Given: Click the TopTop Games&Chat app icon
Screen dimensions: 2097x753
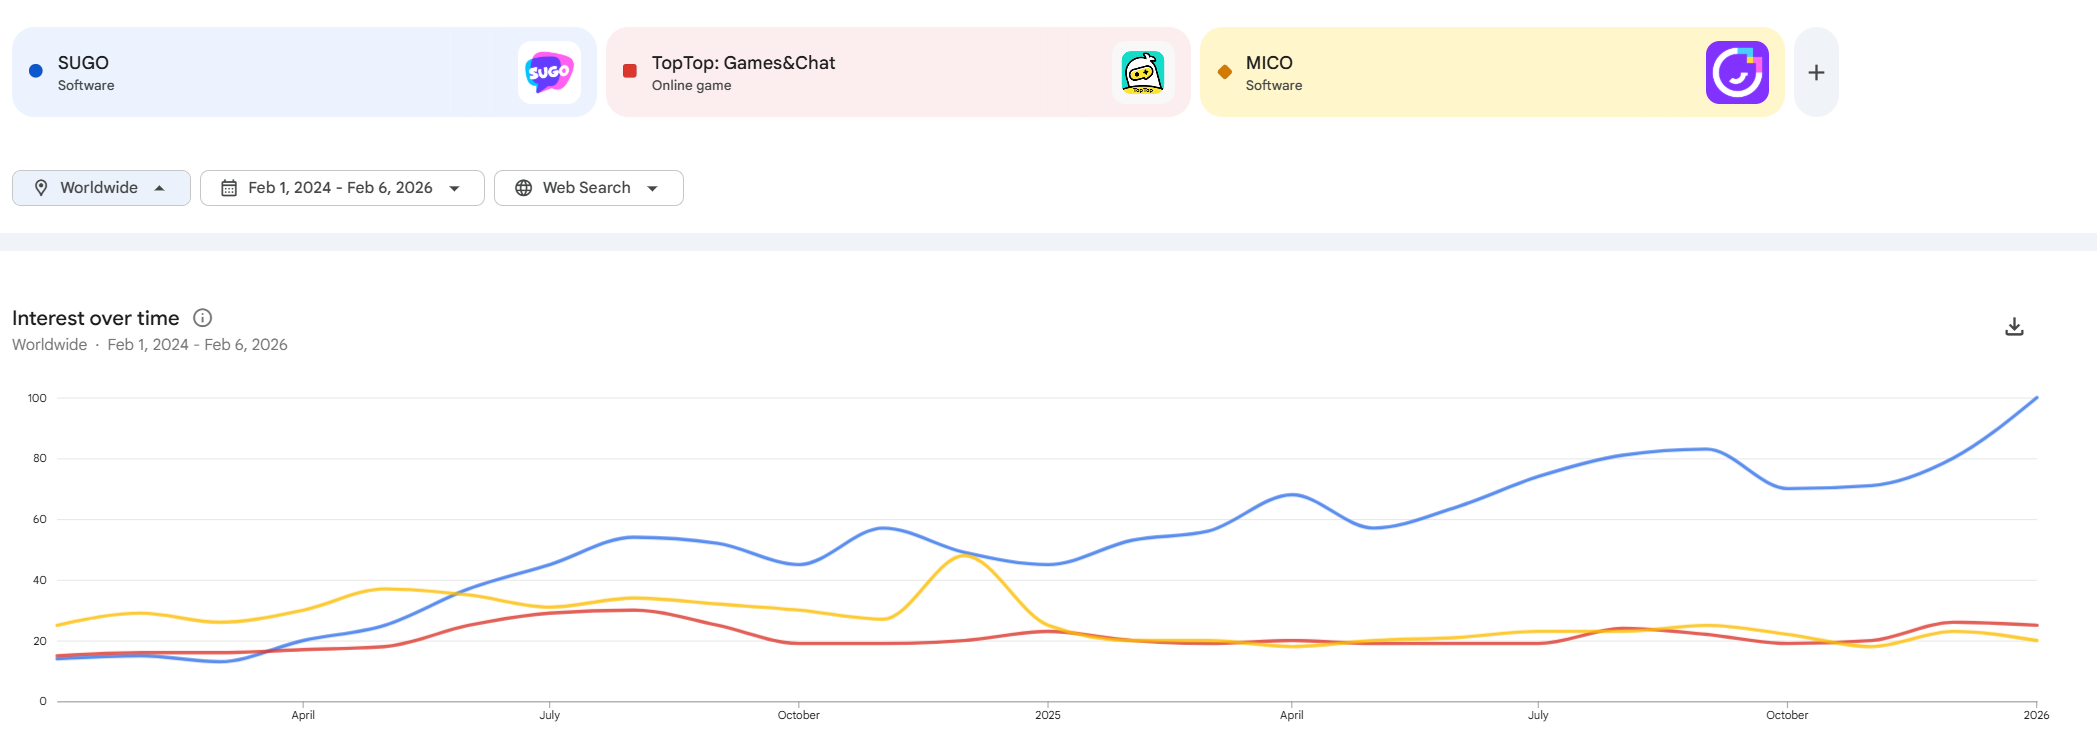Looking at the screenshot, I should 1143,72.
